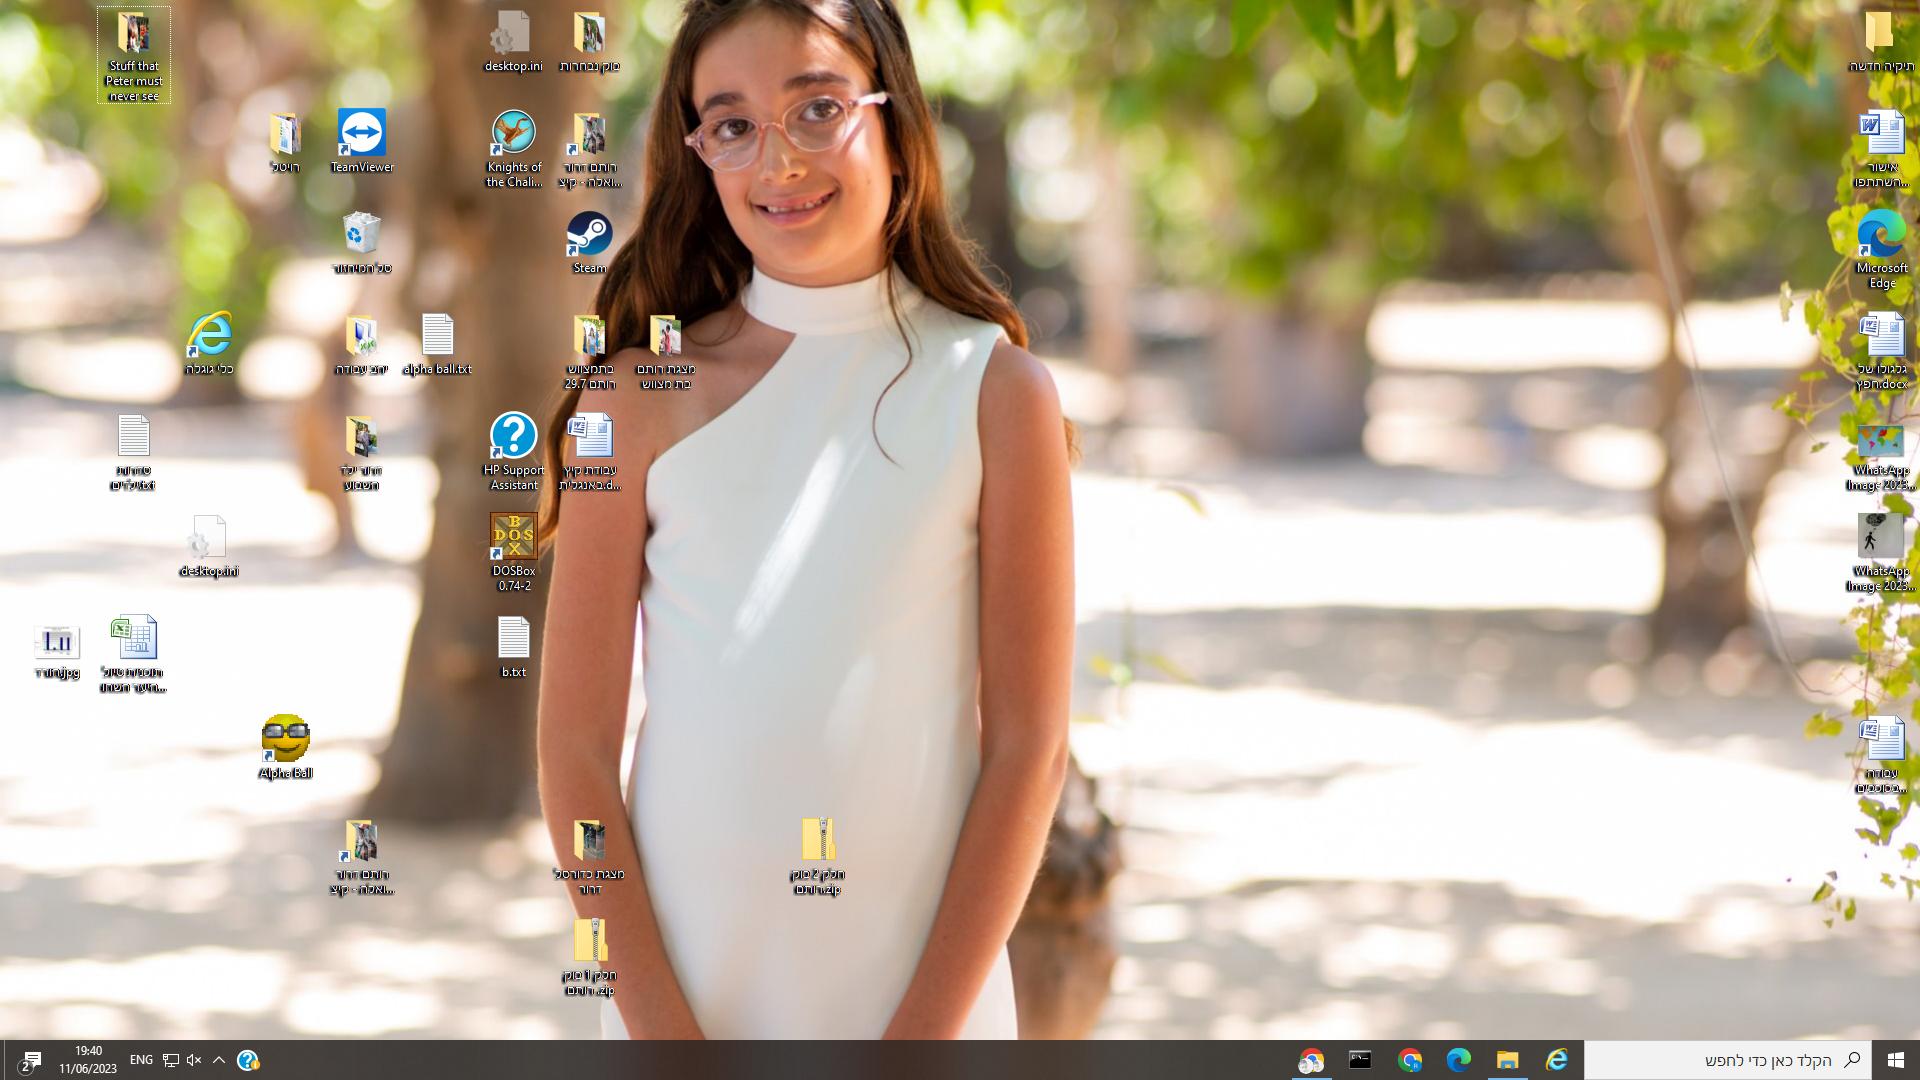The height and width of the screenshot is (1080, 1920).
Task: Select the 'רויטל' folder
Action: (285, 142)
